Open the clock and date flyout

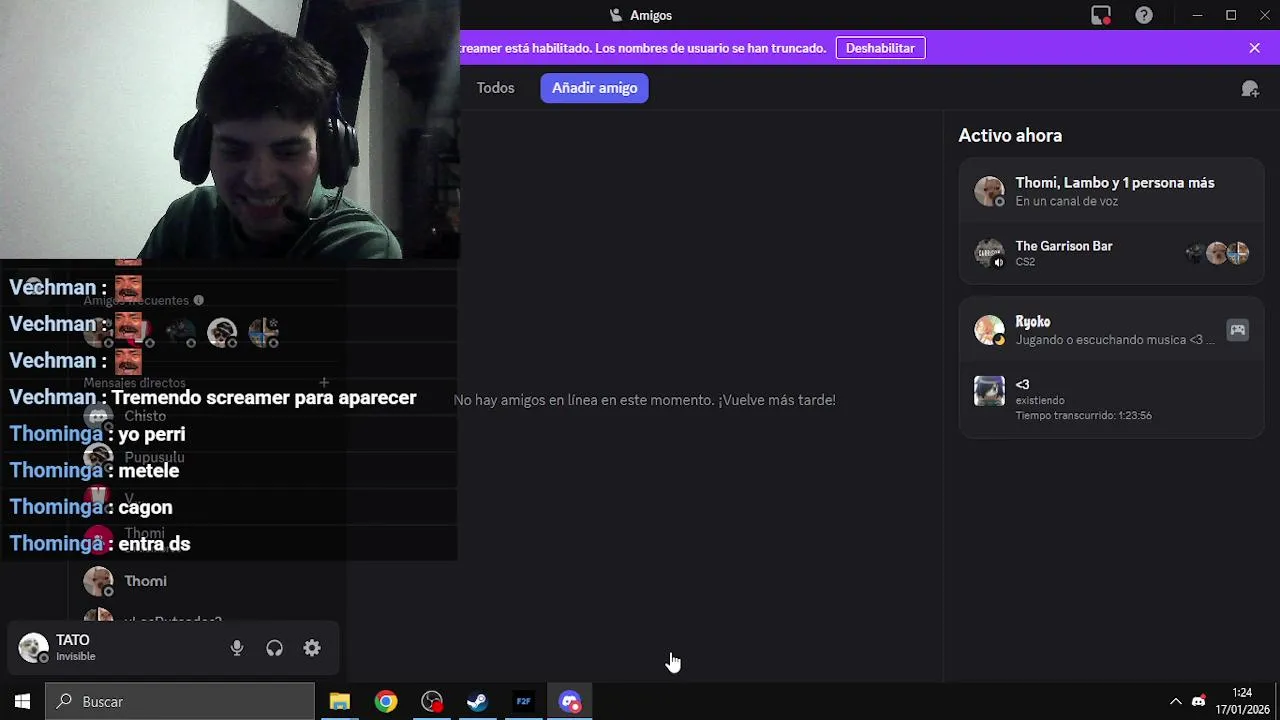[x=1242, y=702]
